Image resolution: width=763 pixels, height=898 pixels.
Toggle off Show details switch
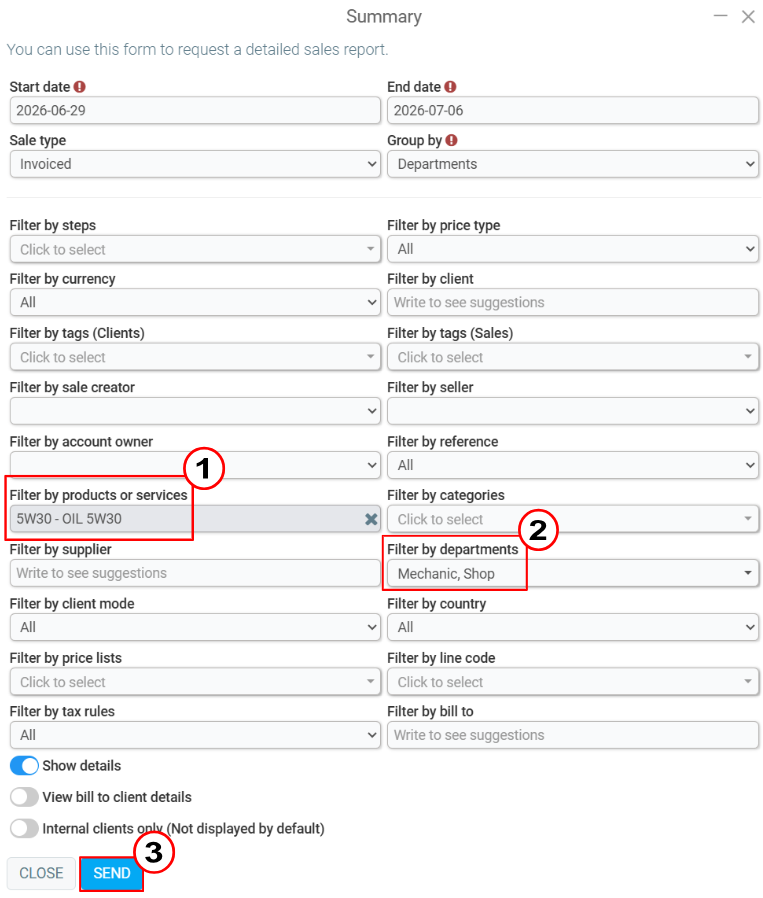click(x=24, y=766)
